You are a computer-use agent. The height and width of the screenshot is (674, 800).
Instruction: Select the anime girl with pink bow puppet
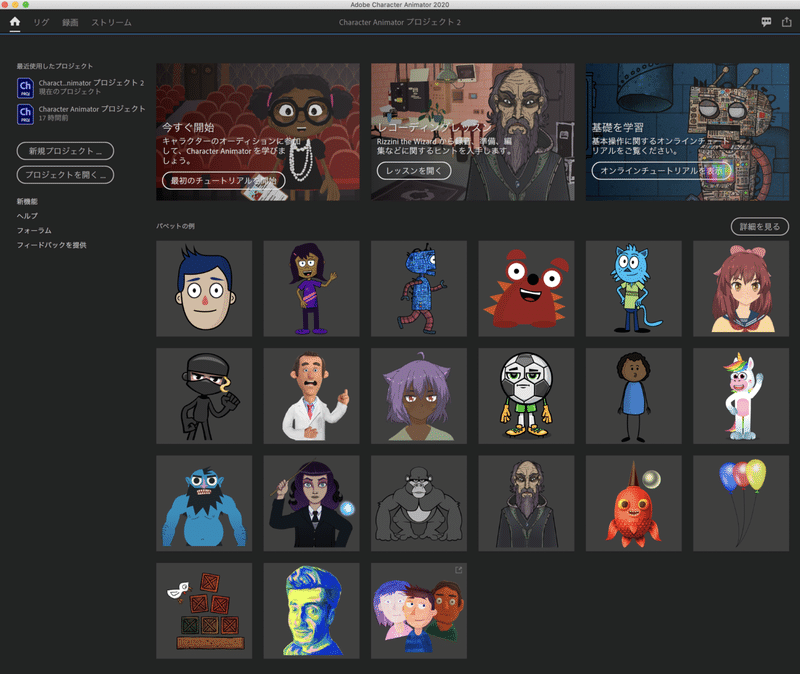741,289
